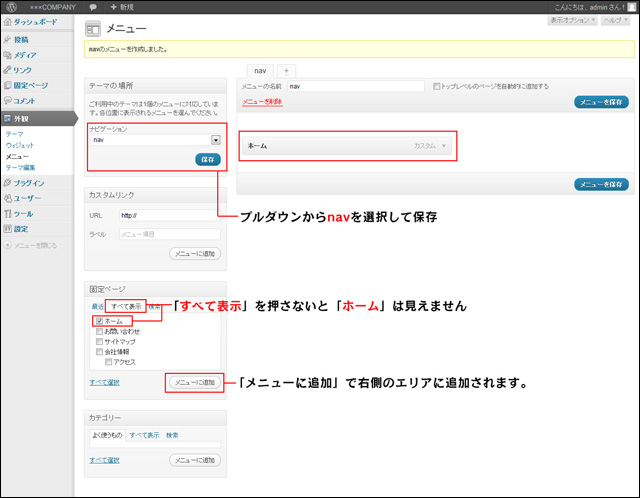640x498 pixels.
Task: Click メニューに追加 in カテゴリー box
Action: pos(195,460)
